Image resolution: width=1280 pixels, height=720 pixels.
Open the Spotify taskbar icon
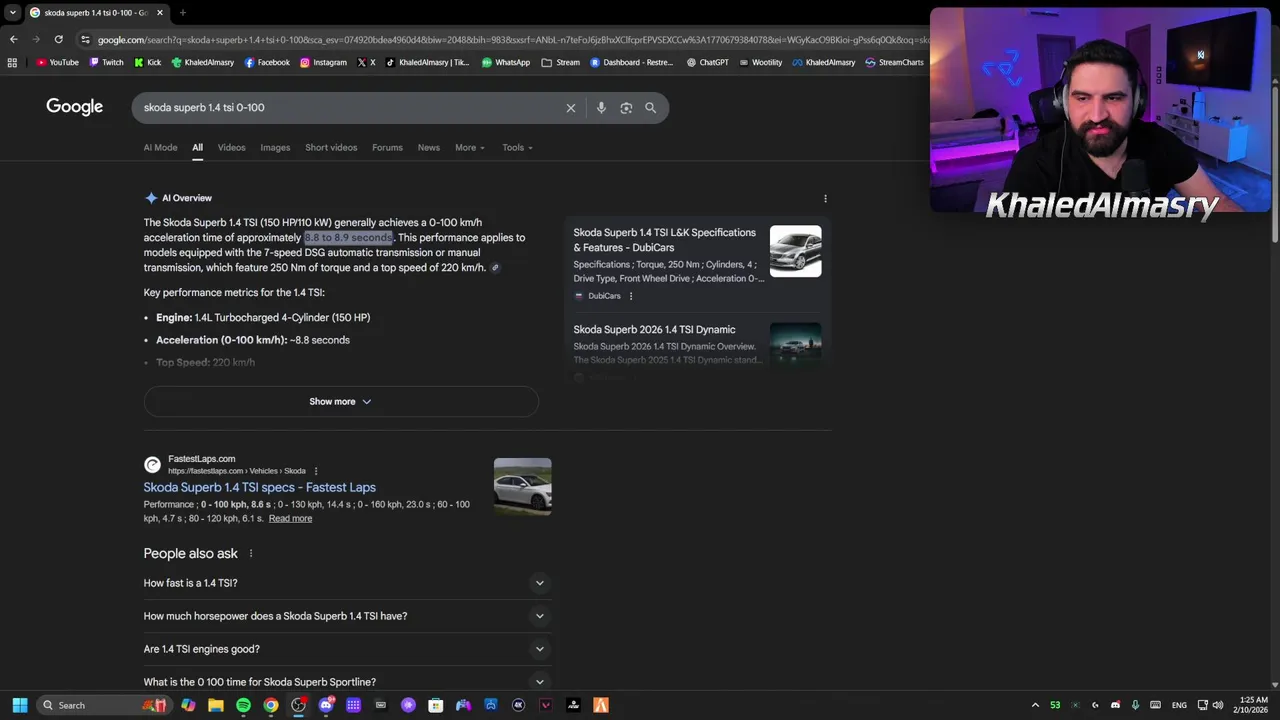point(243,705)
